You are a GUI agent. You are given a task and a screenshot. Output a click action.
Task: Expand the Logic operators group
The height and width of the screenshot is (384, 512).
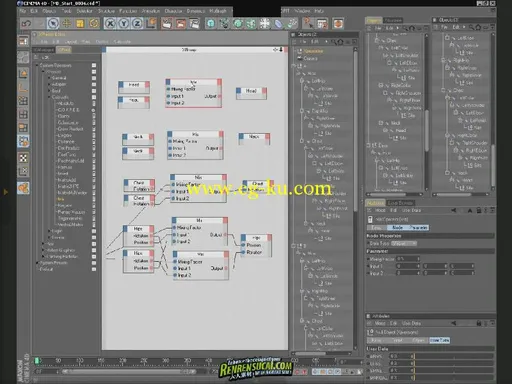[x=49, y=231]
